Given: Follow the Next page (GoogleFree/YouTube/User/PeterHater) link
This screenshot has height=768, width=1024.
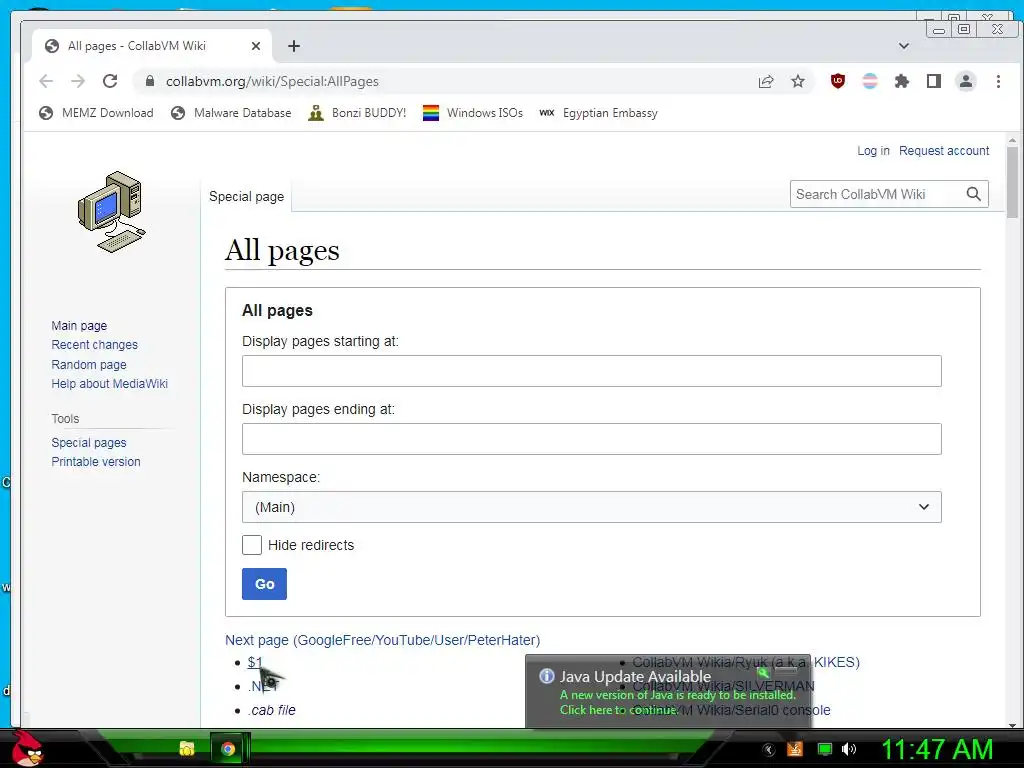Looking at the screenshot, I should click(x=383, y=640).
